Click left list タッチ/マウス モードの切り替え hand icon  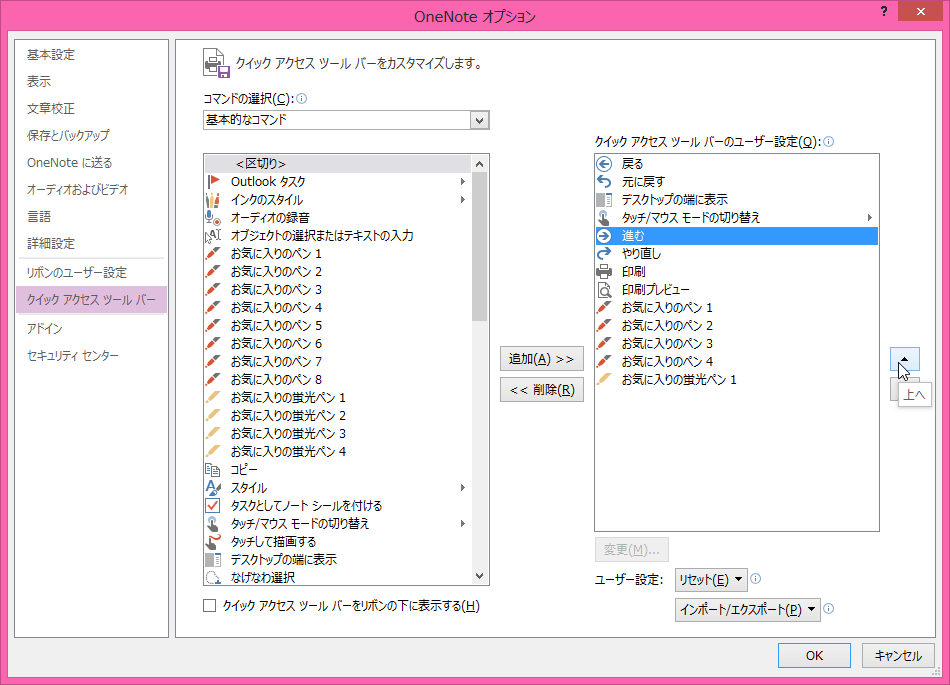213,523
